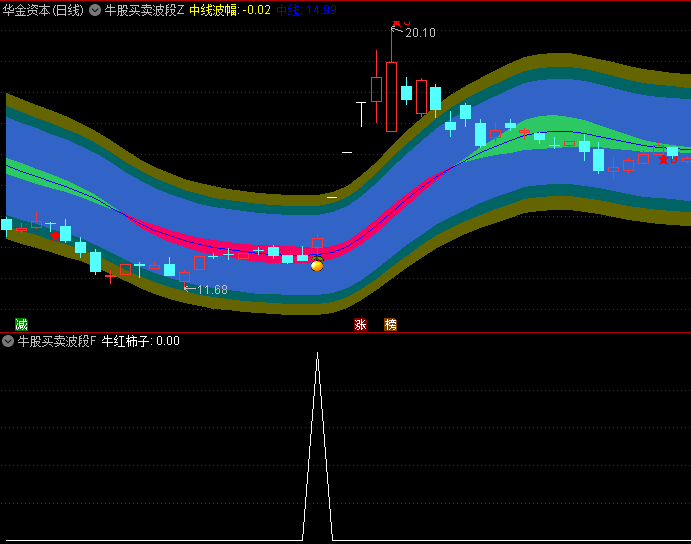Image resolution: width=691 pixels, height=544 pixels.
Task: Open dropdown arrow beside 牛股买卖波段Z indicator
Action: tap(95, 10)
